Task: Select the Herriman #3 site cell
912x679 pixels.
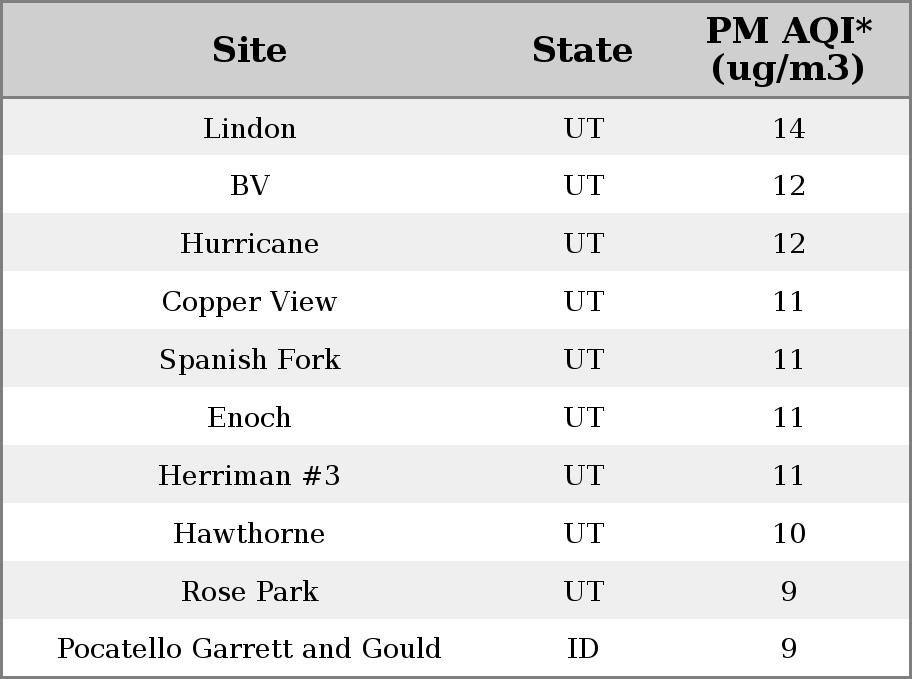Action: coord(250,475)
